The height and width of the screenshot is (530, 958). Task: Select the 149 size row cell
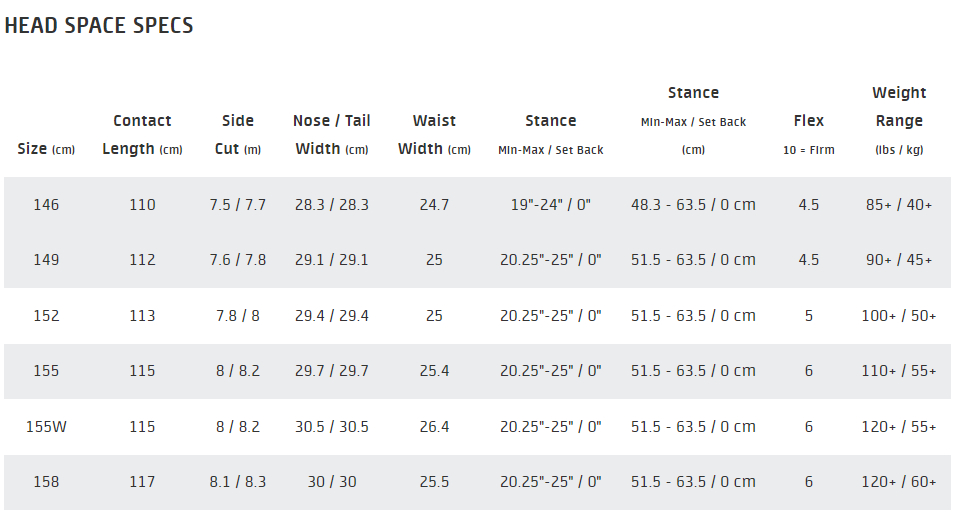click(x=46, y=260)
